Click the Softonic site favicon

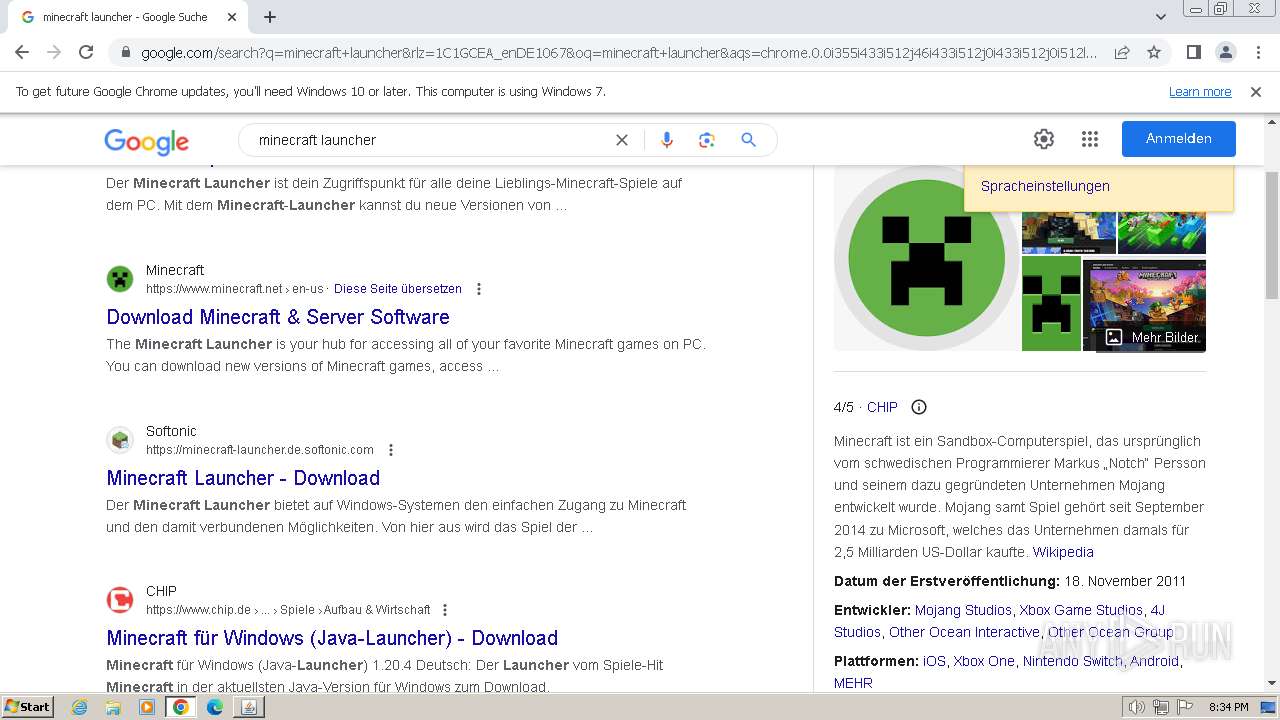pyautogui.click(x=120, y=440)
